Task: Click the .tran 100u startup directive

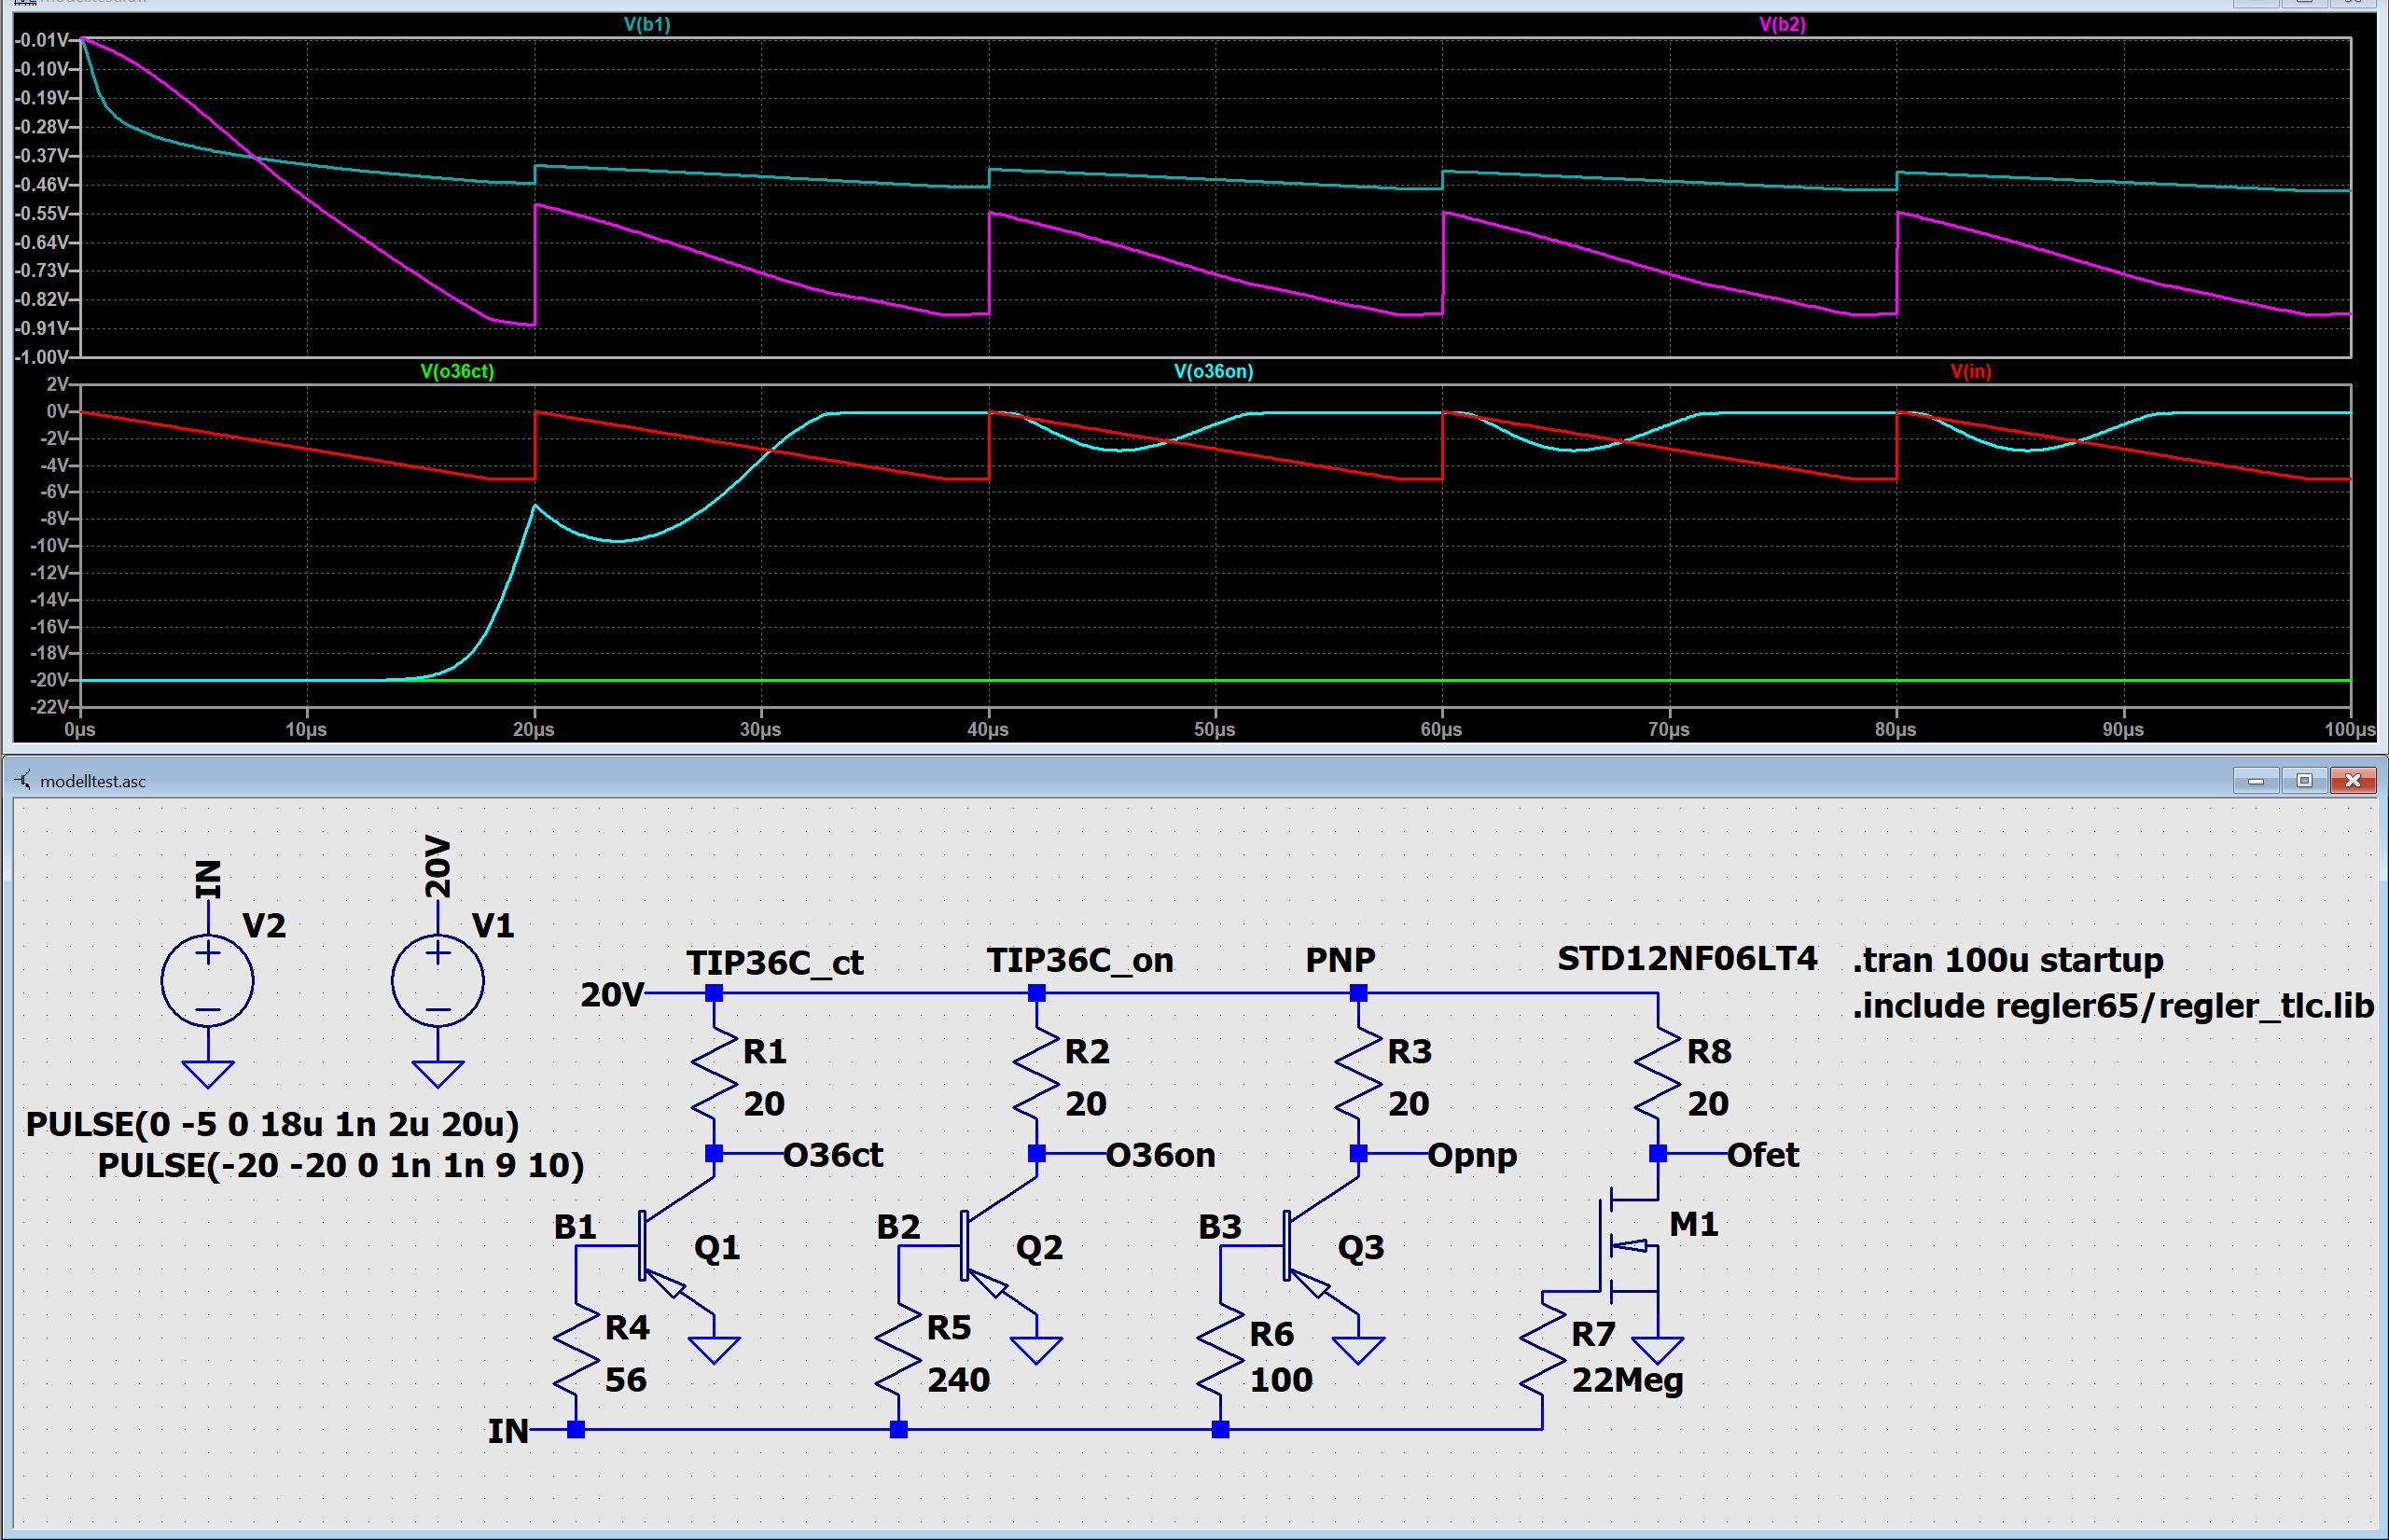Action: pyautogui.click(x=2007, y=960)
